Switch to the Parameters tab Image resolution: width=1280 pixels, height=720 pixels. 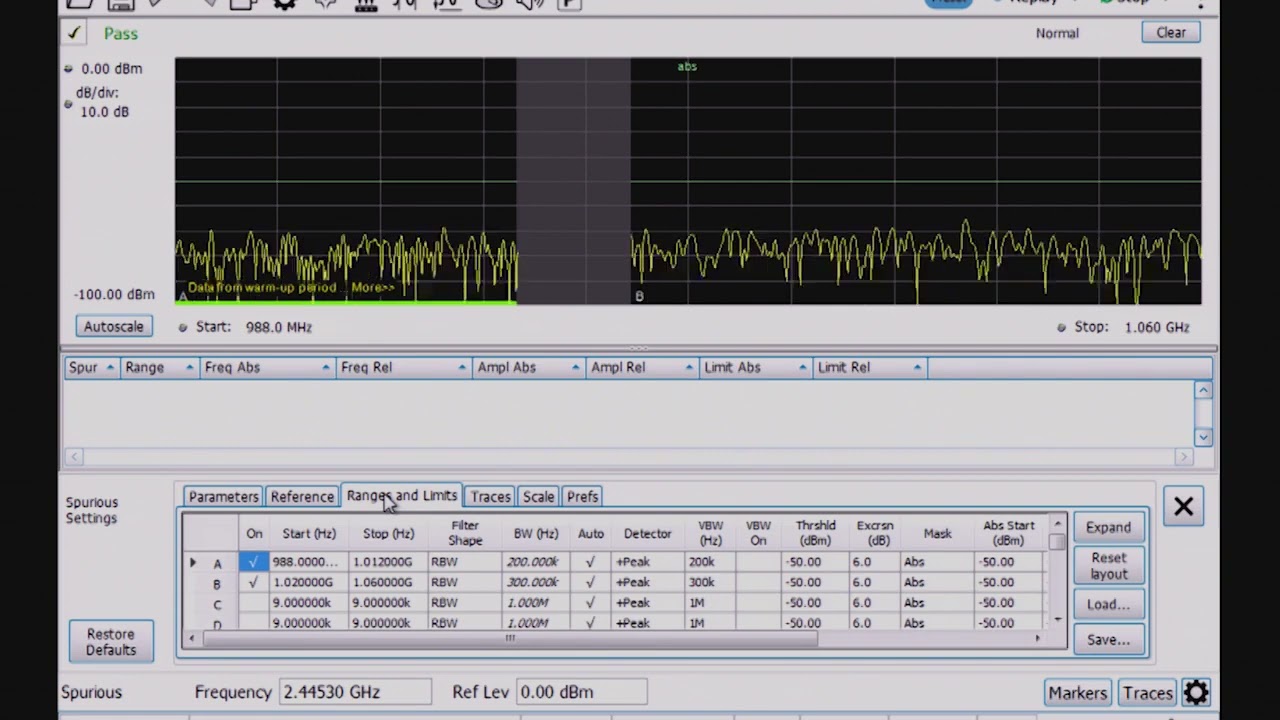pyautogui.click(x=223, y=497)
